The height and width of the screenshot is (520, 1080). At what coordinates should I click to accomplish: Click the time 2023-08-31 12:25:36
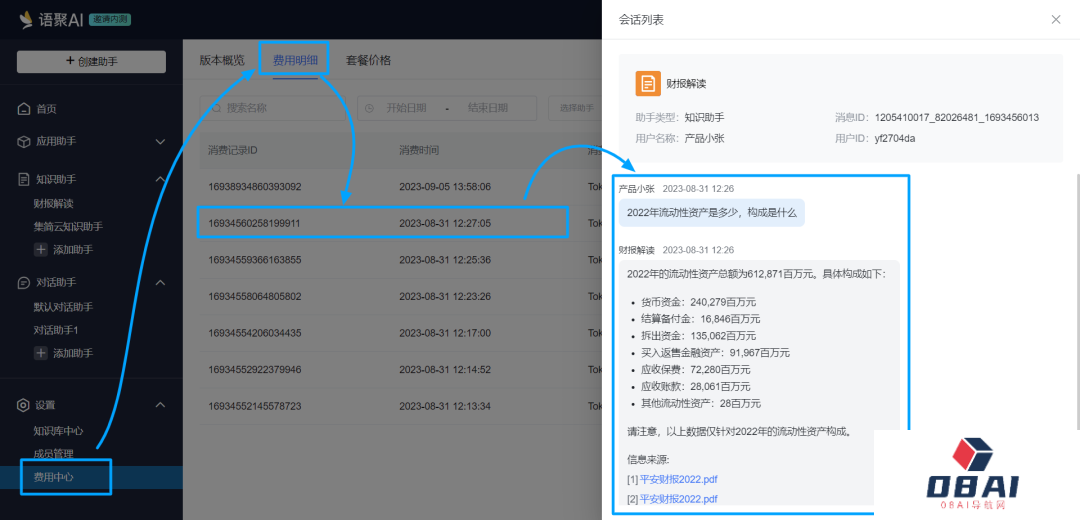pyautogui.click(x=445, y=260)
